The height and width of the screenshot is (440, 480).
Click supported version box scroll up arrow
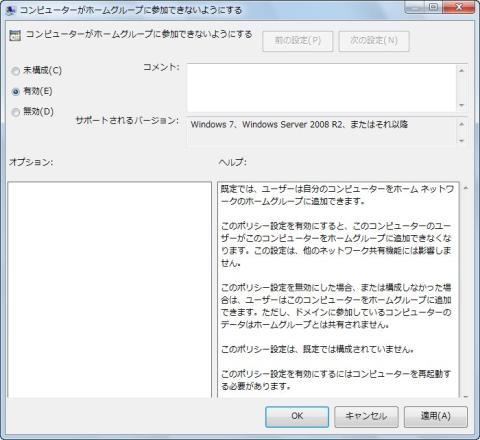[462, 124]
